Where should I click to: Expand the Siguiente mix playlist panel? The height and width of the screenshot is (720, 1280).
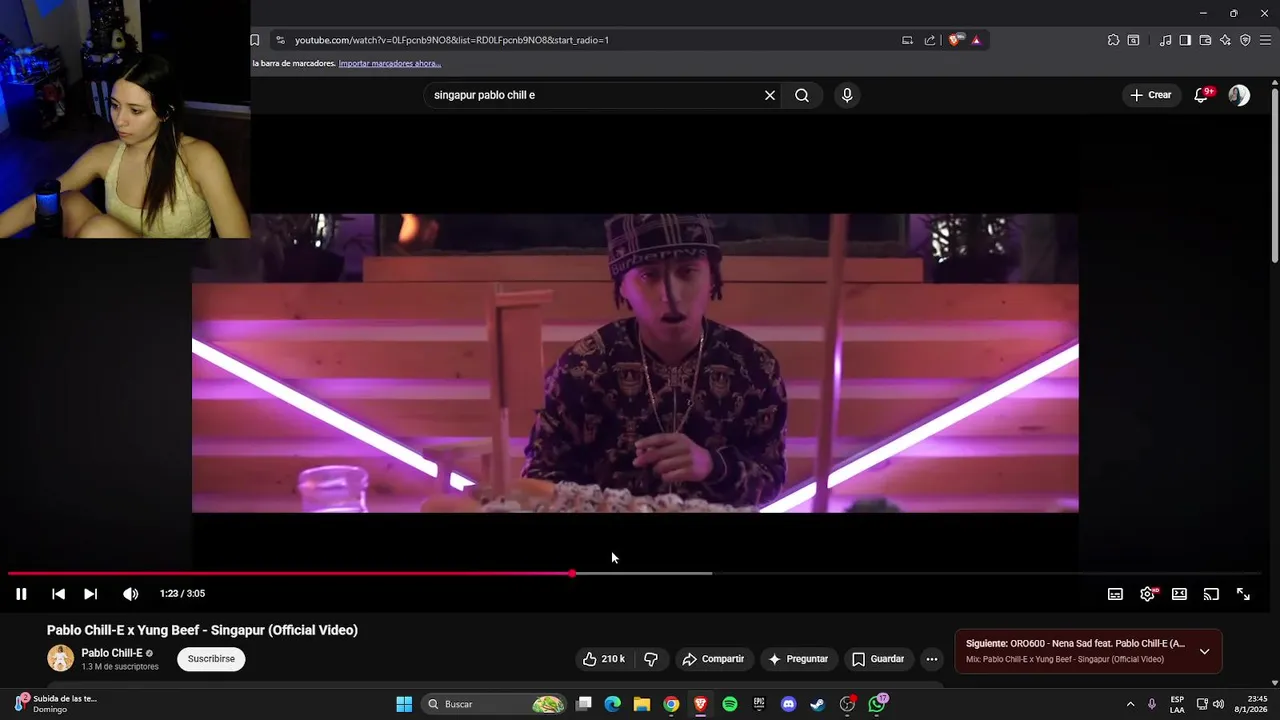tap(1204, 652)
